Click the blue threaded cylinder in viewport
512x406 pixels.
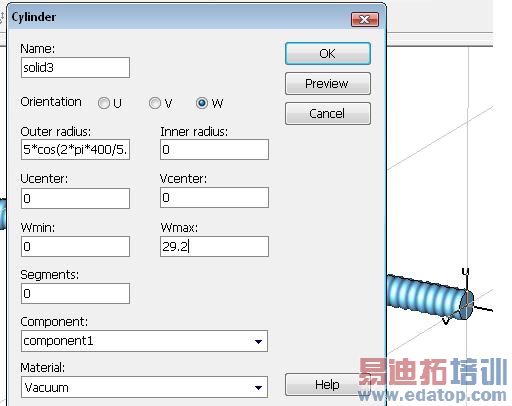427,296
